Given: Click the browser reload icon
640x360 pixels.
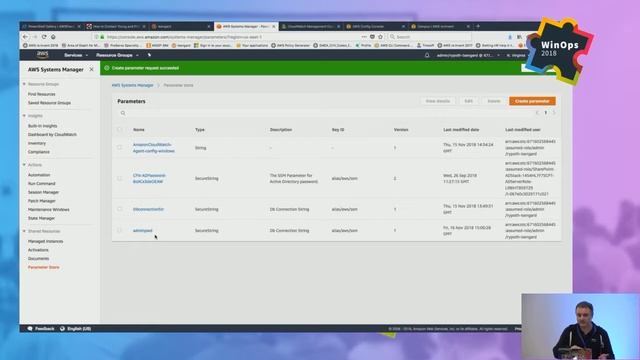Looking at the screenshot, I should 44,37.
